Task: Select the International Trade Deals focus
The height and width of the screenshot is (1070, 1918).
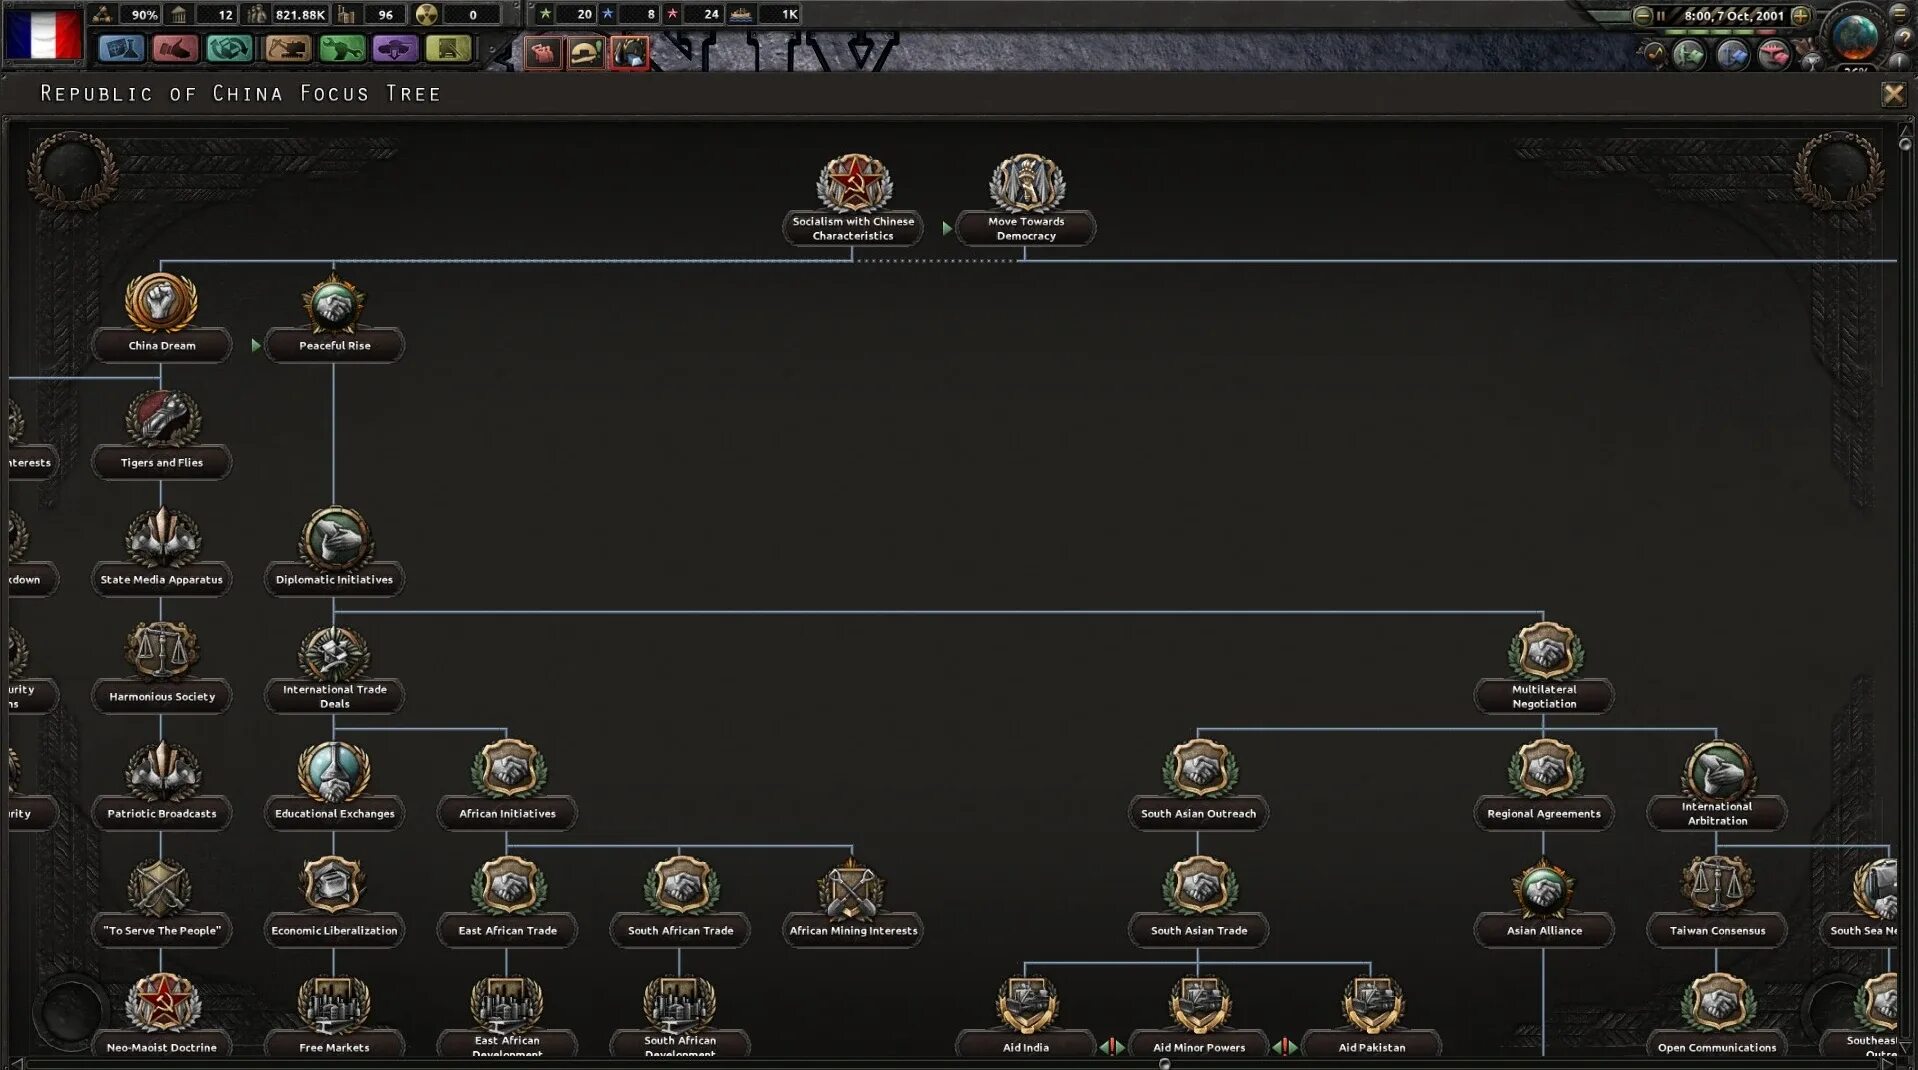Action: 334,667
